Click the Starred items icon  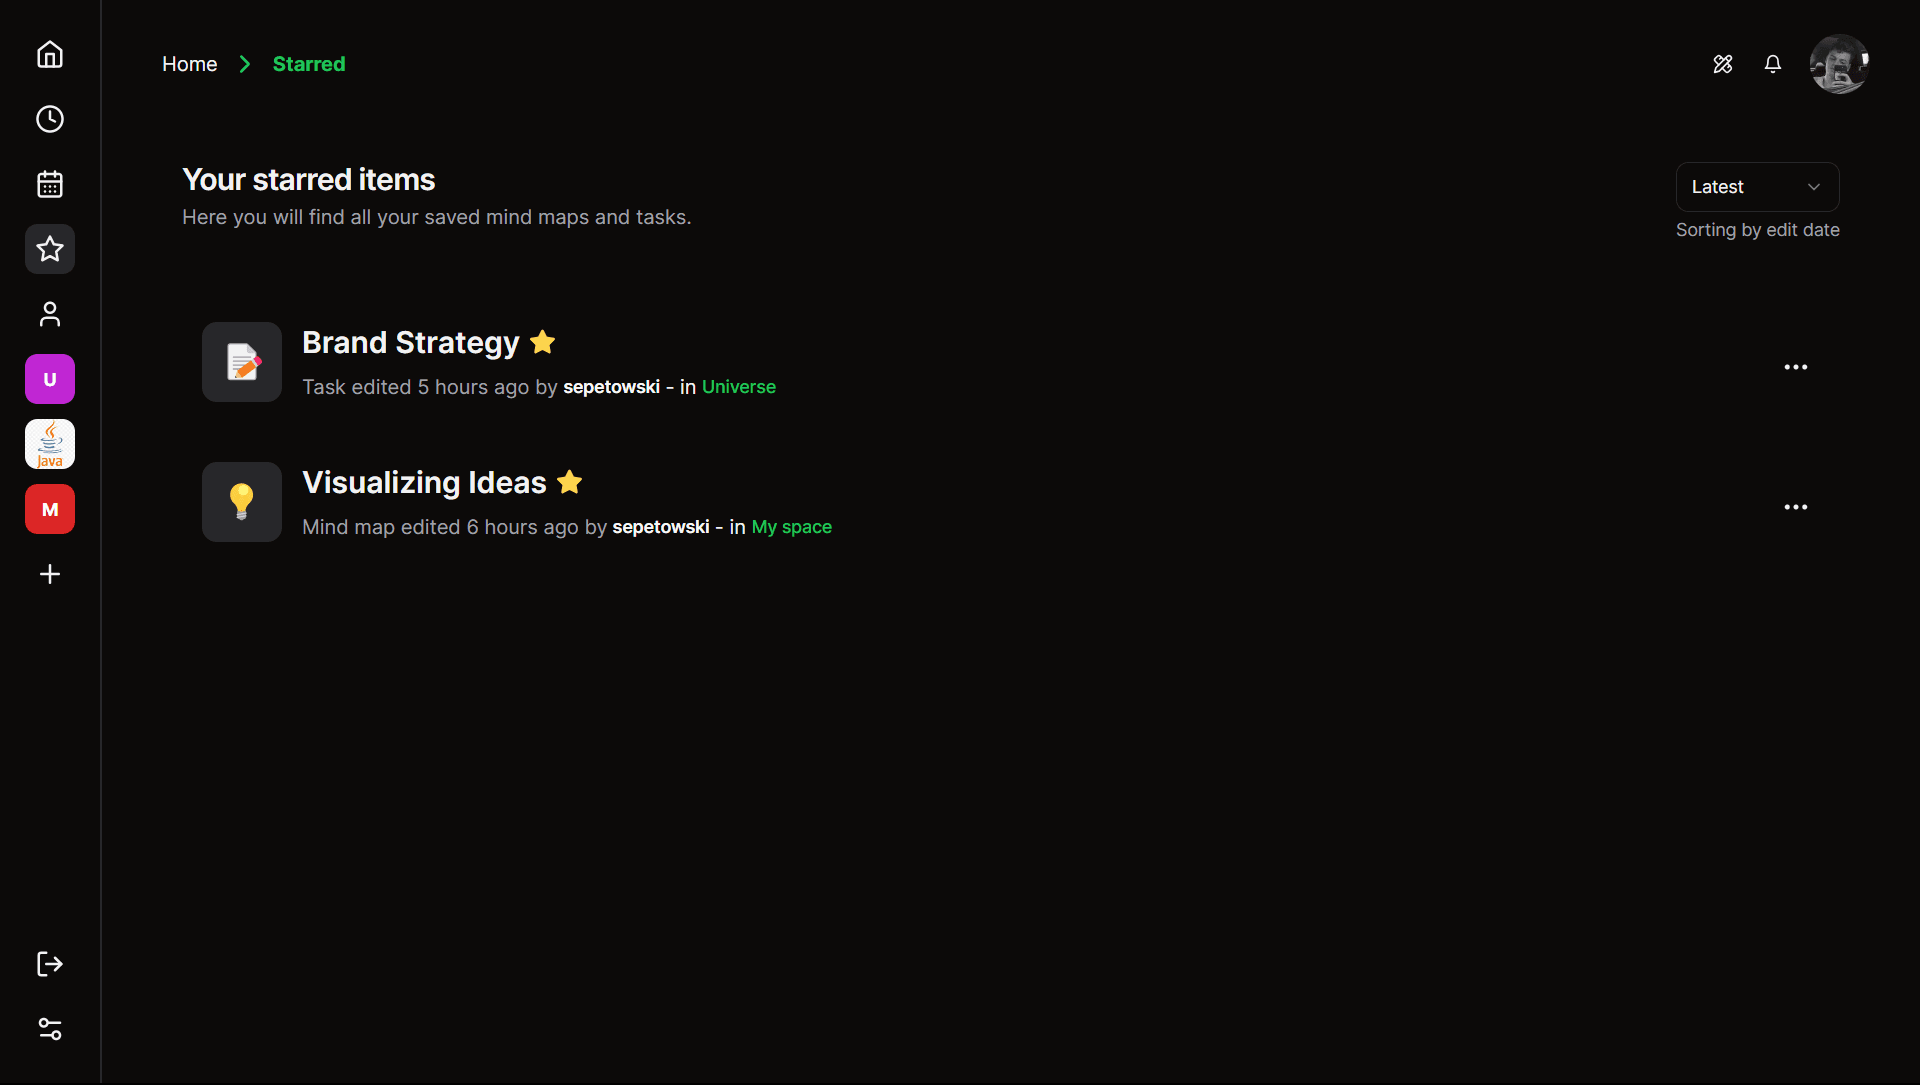[x=50, y=249]
